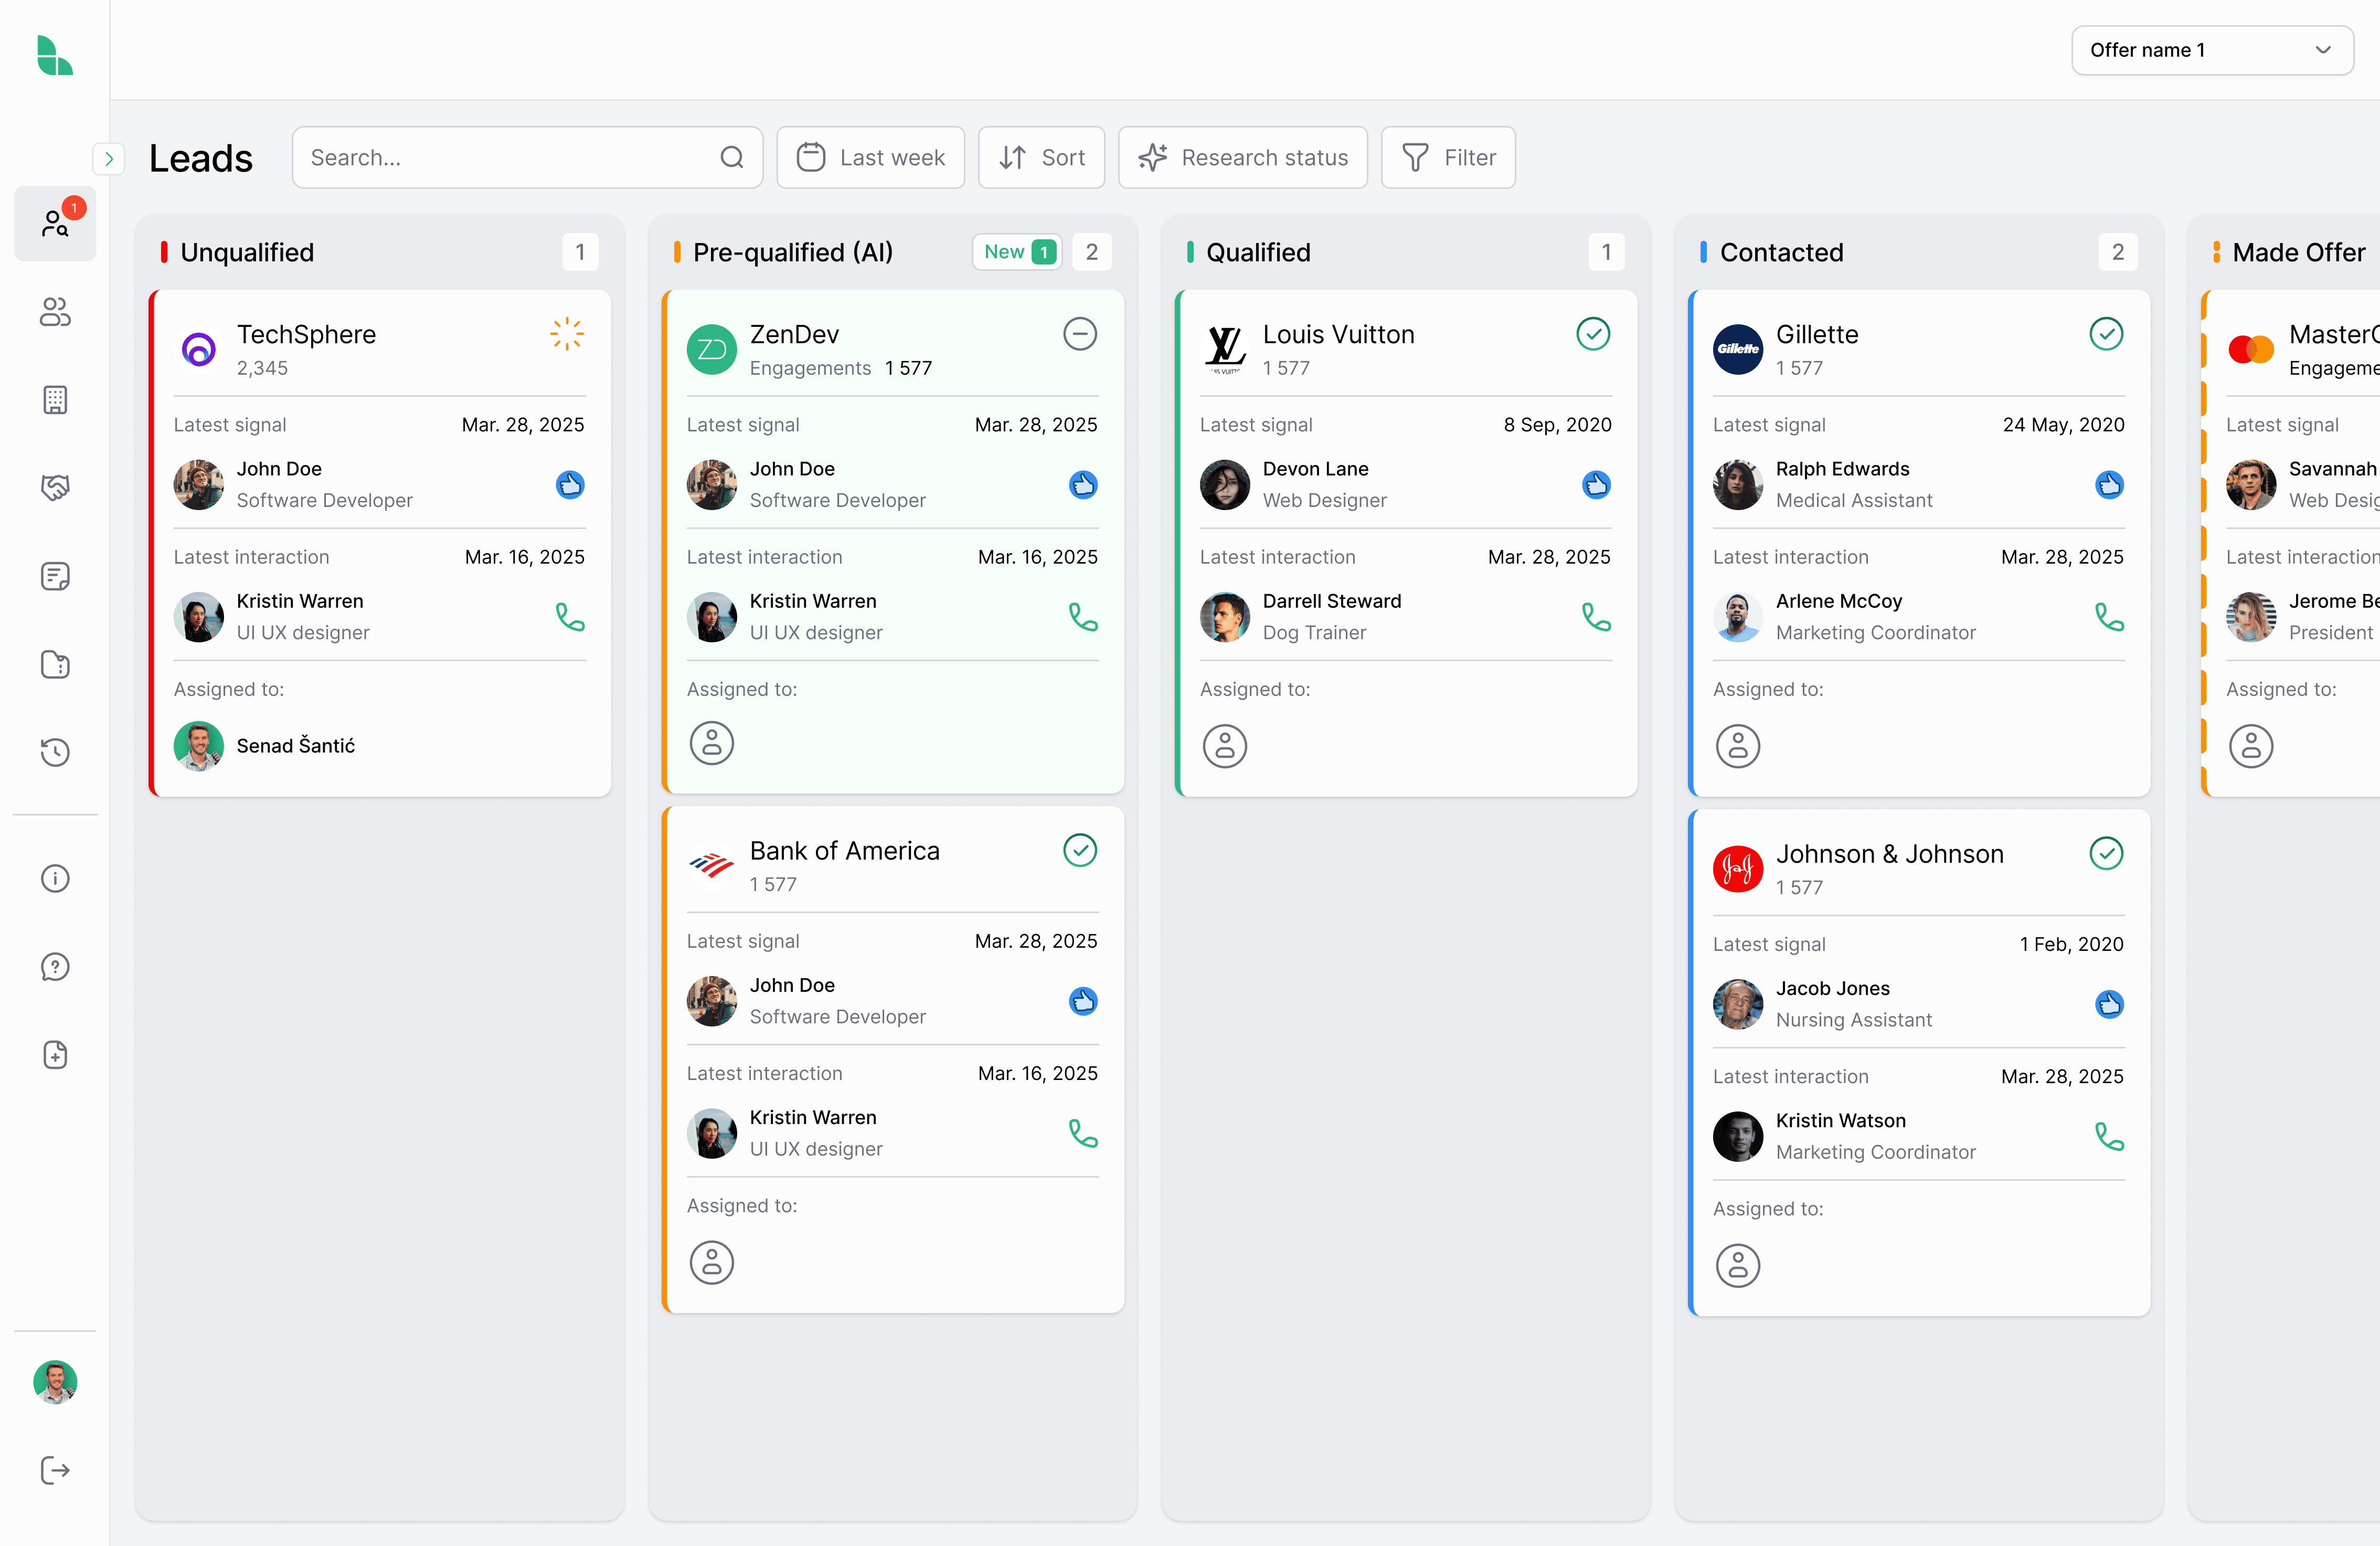Click the Research status button
Screen dimensions: 2380x1546
tap(1242, 158)
